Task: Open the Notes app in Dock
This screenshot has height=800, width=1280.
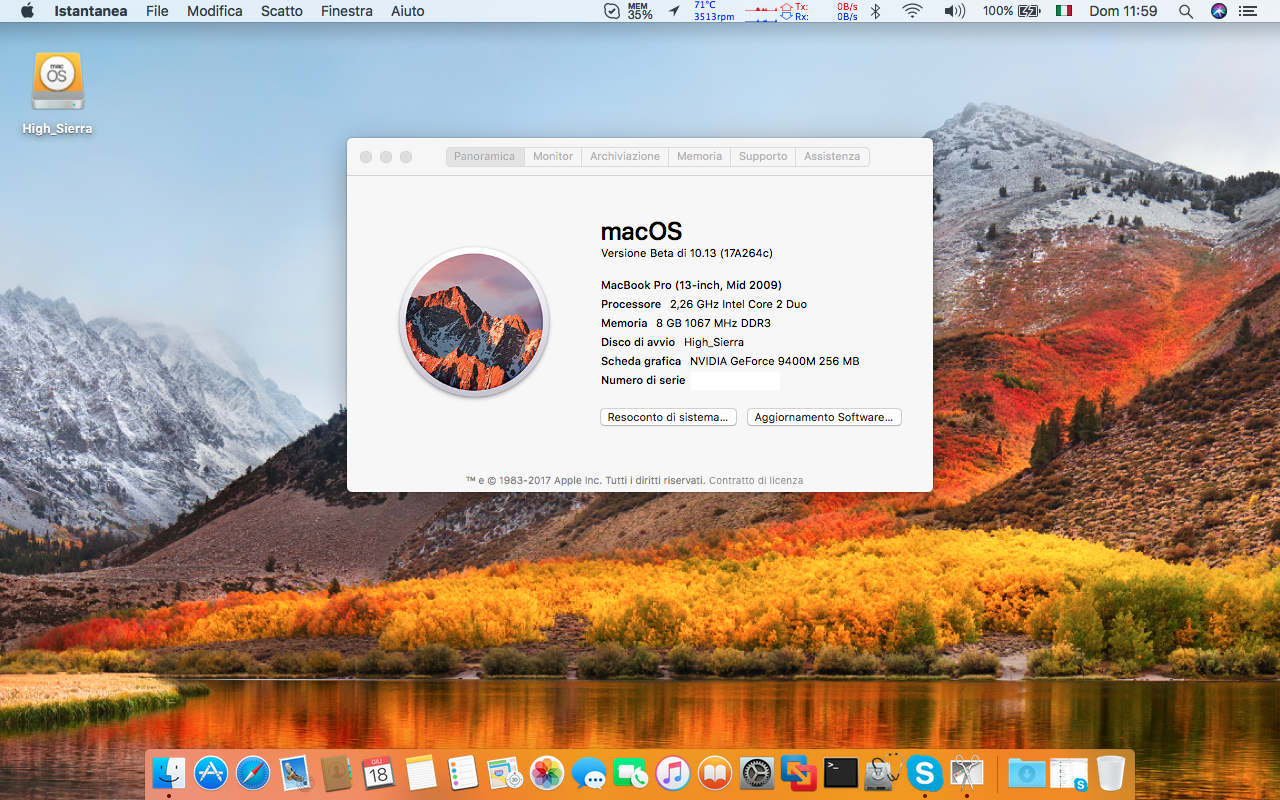Action: pos(421,773)
